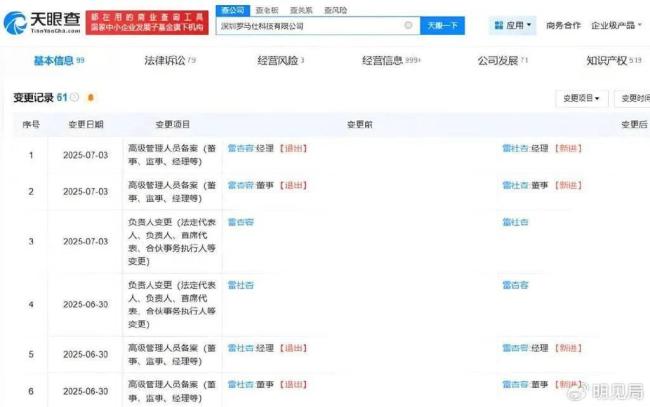Expand the 企业级产品 menu
This screenshot has height=407, width=650.
(x=616, y=25)
